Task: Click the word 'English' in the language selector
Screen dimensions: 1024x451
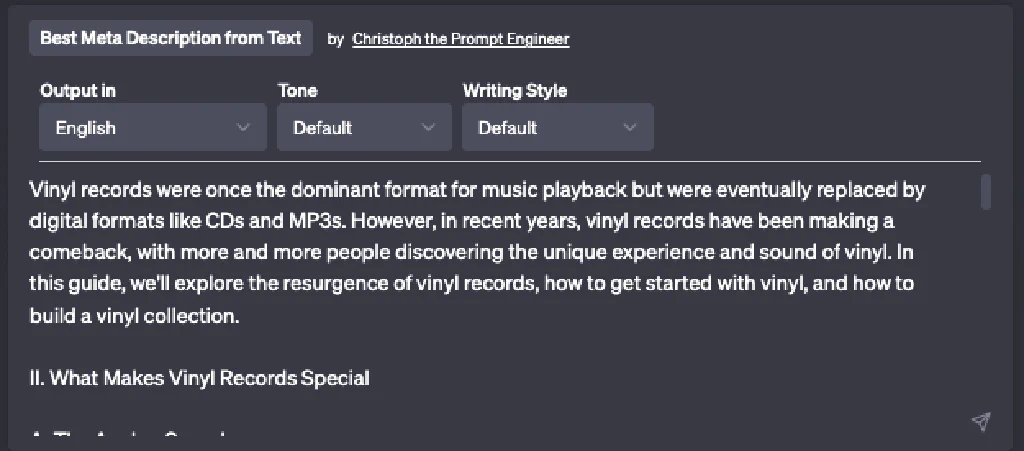Action: [86, 128]
